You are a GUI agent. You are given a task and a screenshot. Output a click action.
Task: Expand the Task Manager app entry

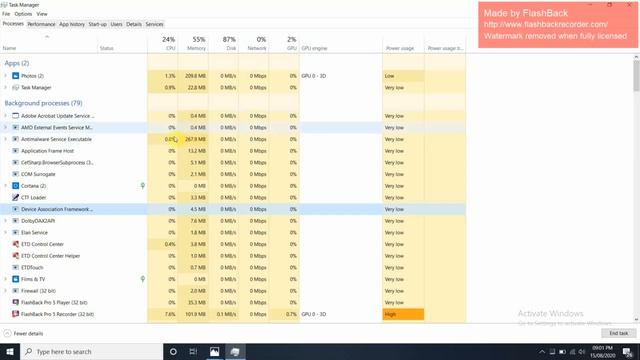pyautogui.click(x=6, y=88)
